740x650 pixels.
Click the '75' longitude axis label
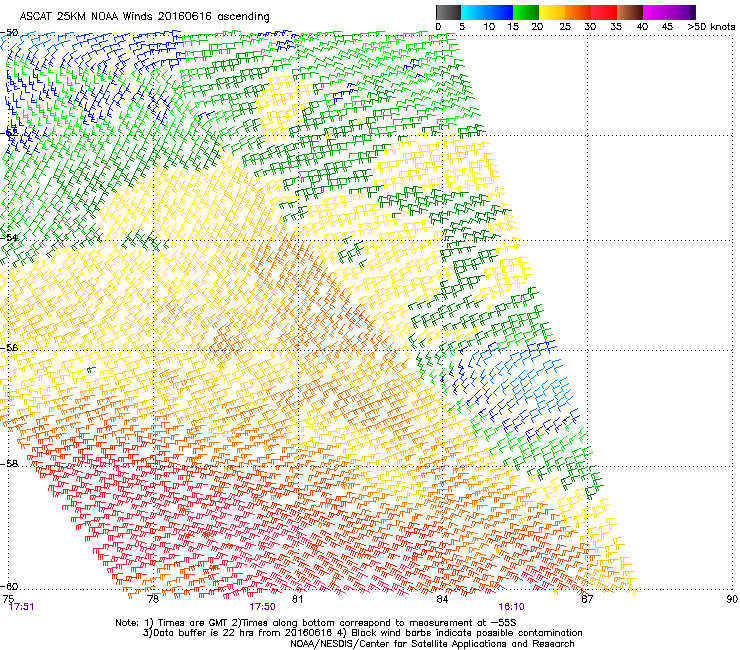click(x=8, y=599)
